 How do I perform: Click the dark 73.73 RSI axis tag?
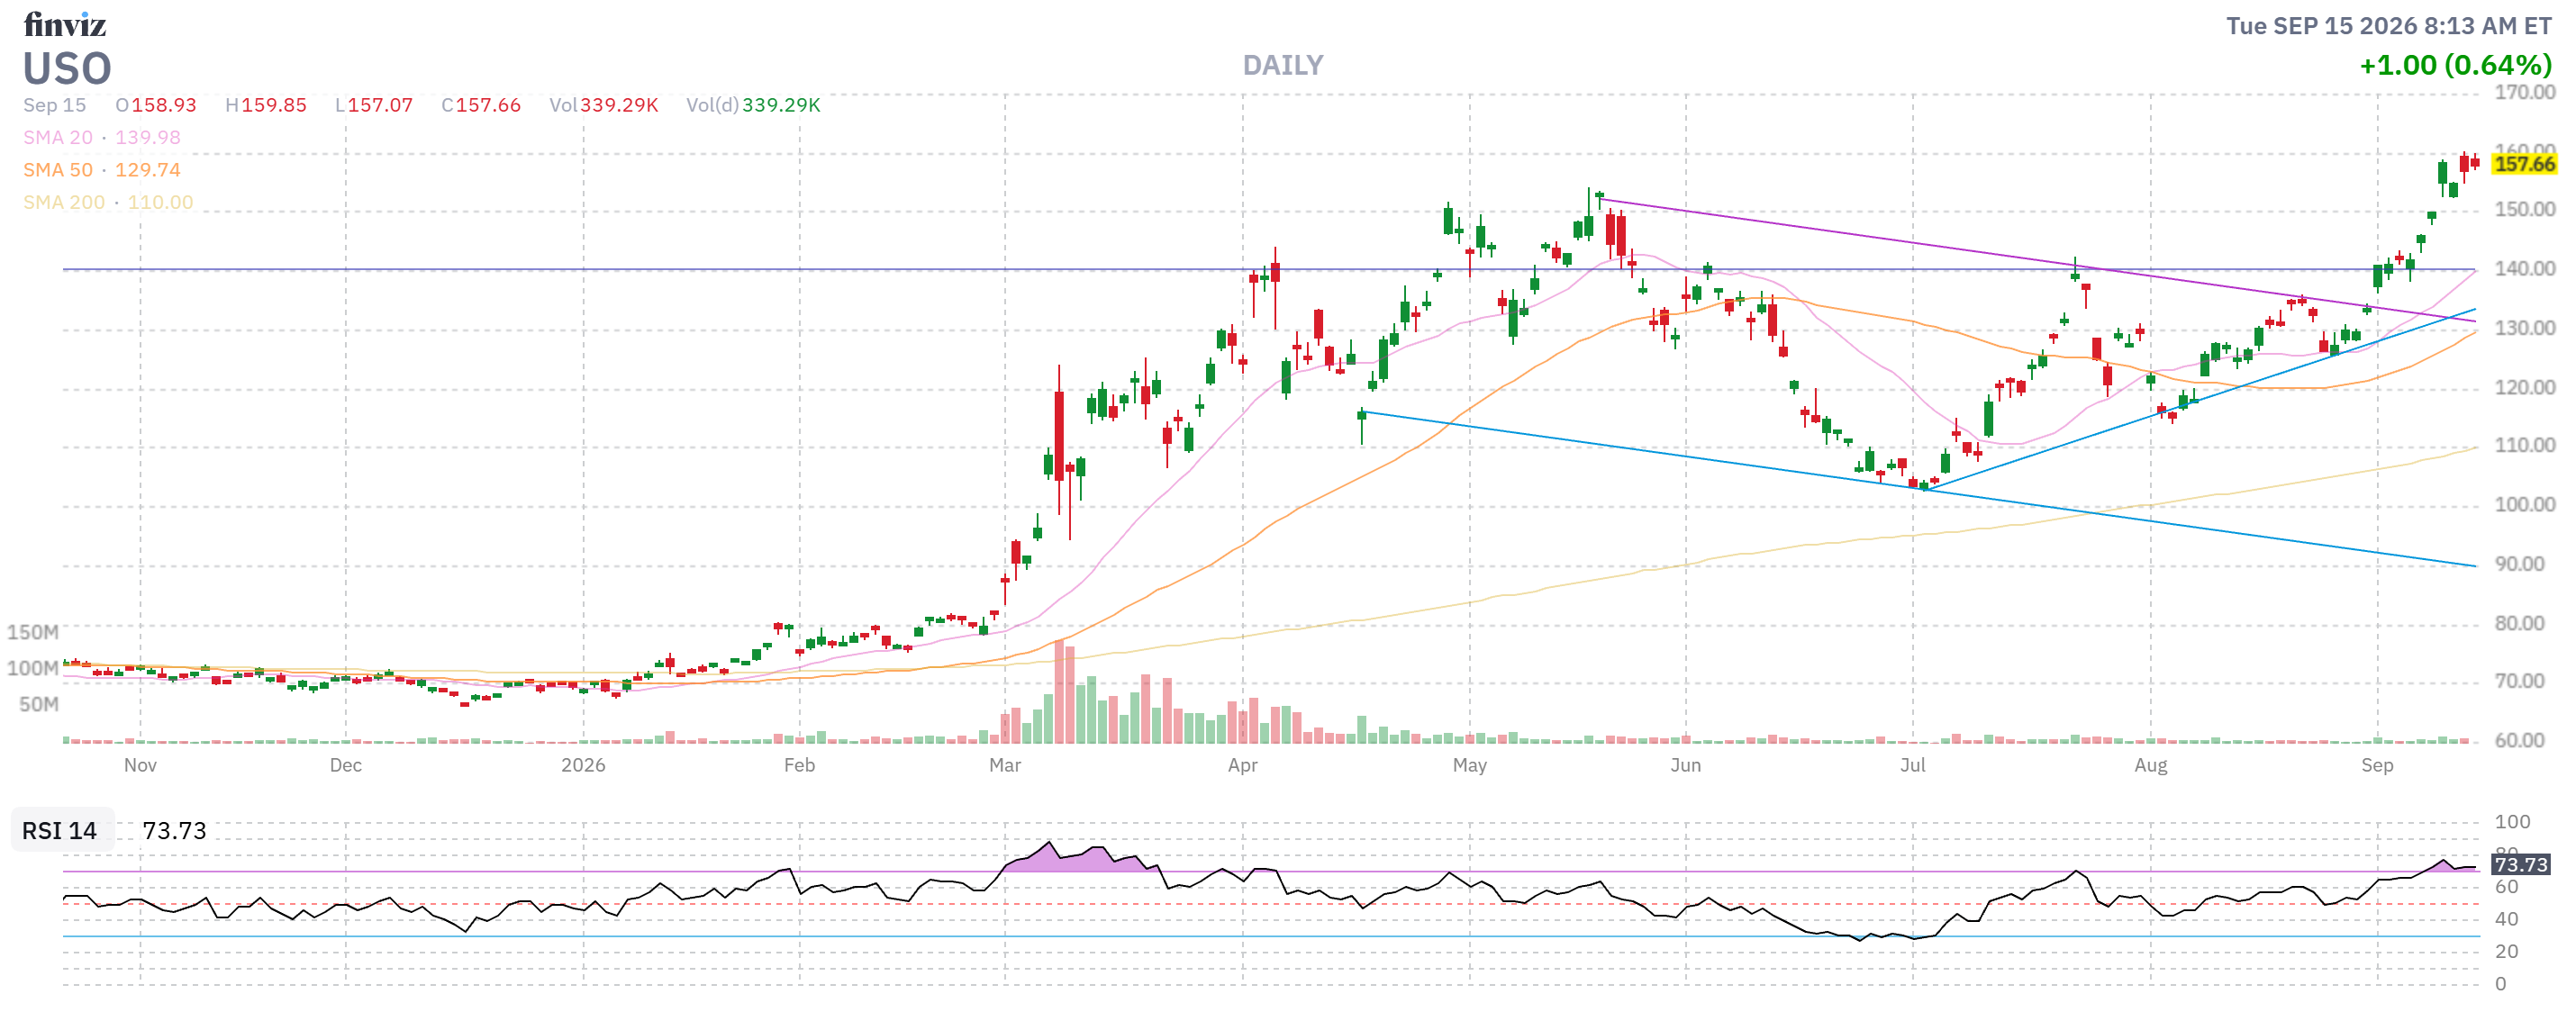(2521, 864)
